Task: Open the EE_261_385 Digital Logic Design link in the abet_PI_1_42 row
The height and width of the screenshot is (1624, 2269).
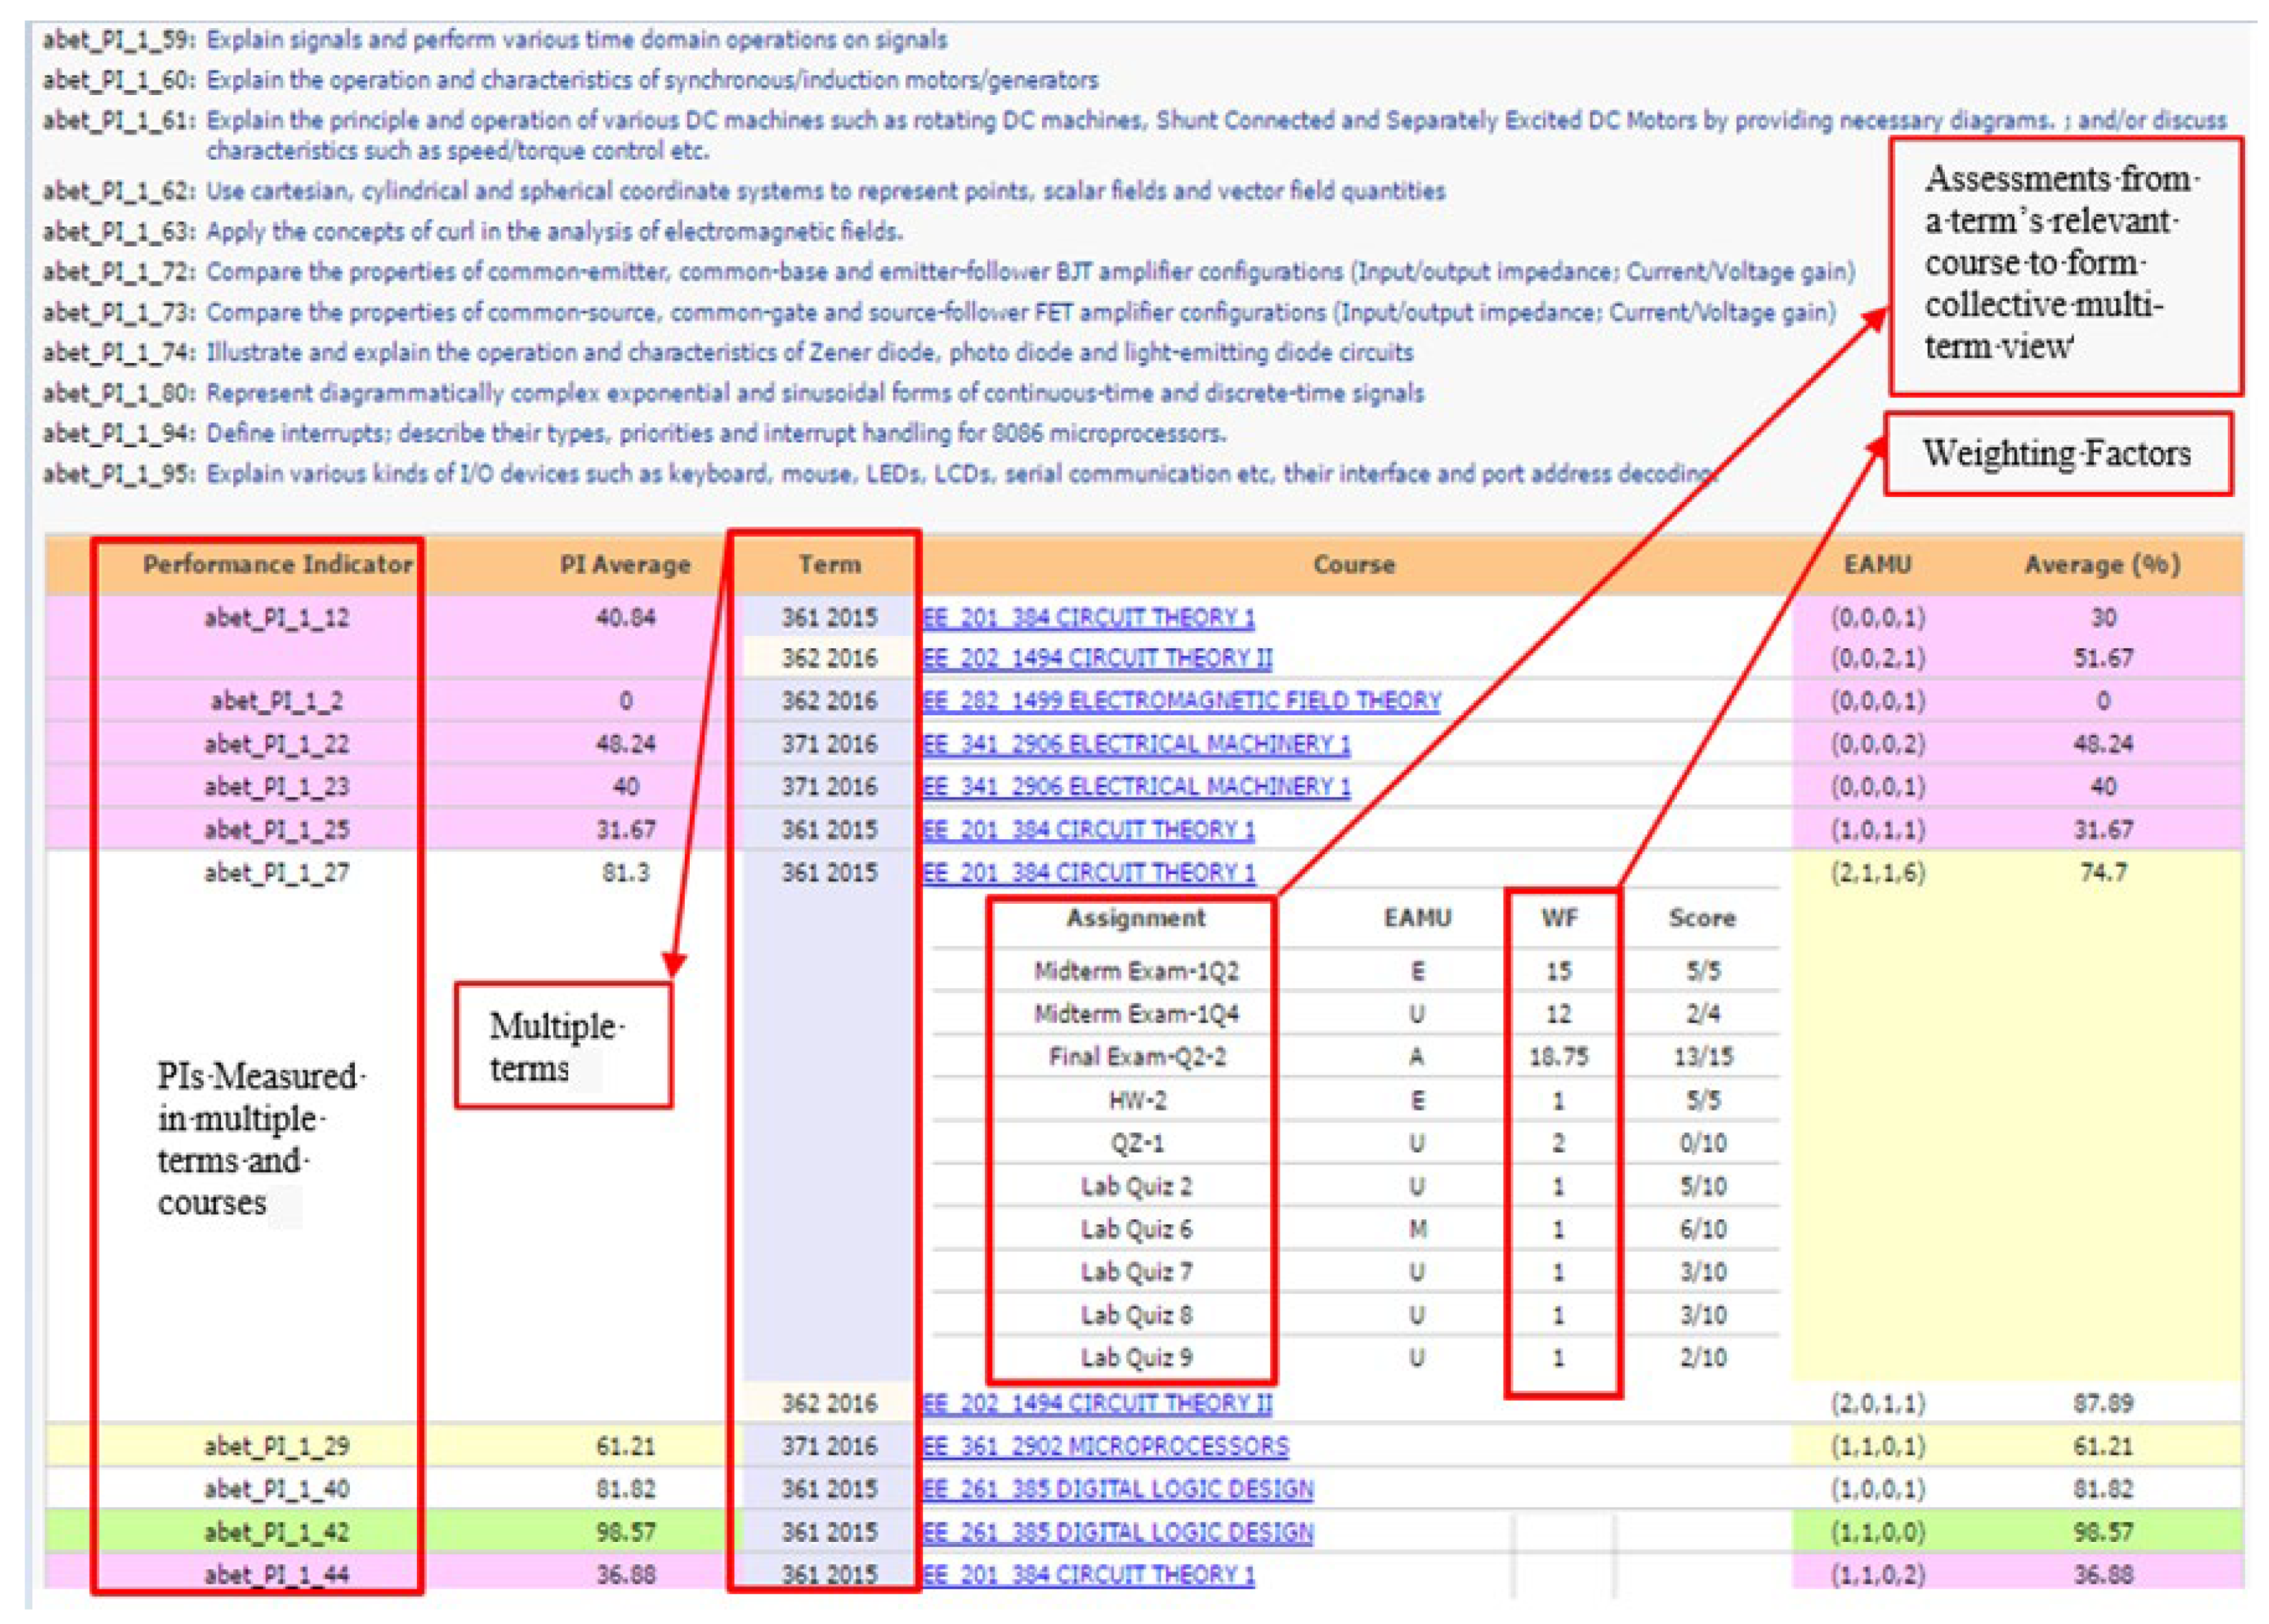Action: (x=1117, y=1532)
